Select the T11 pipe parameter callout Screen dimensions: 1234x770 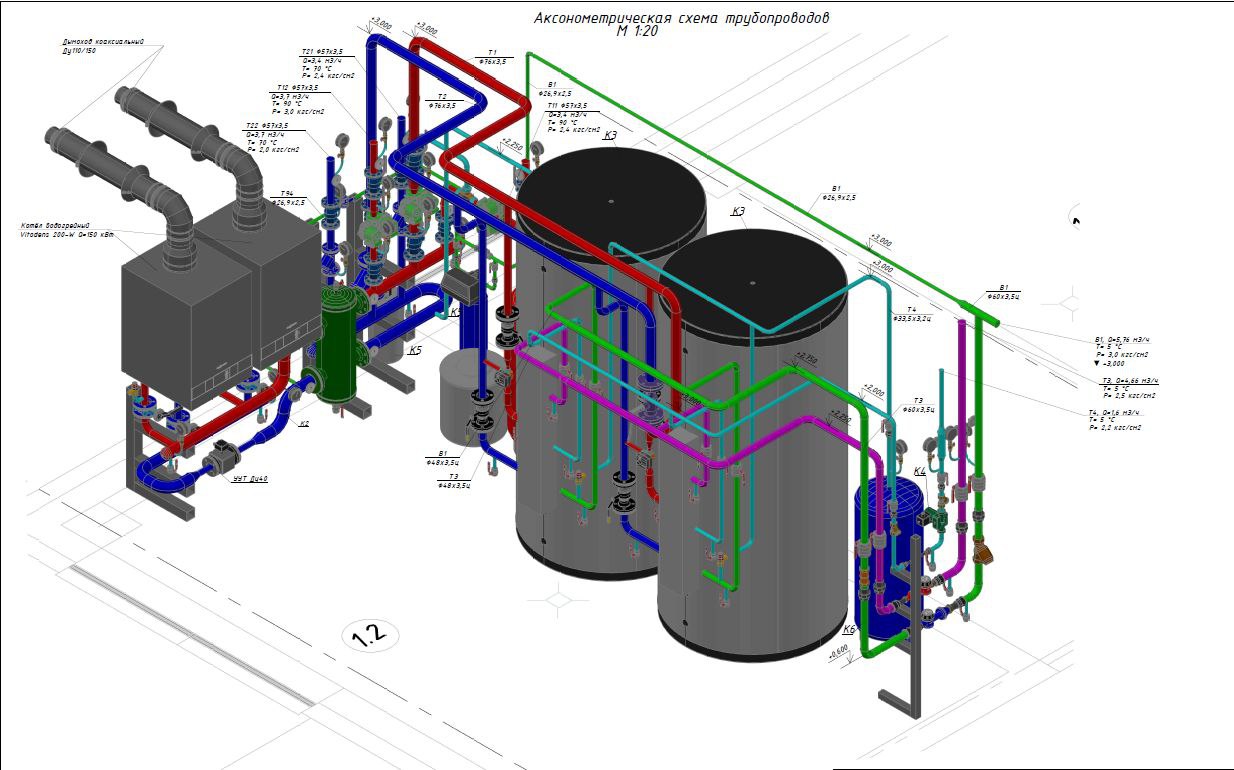(573, 117)
